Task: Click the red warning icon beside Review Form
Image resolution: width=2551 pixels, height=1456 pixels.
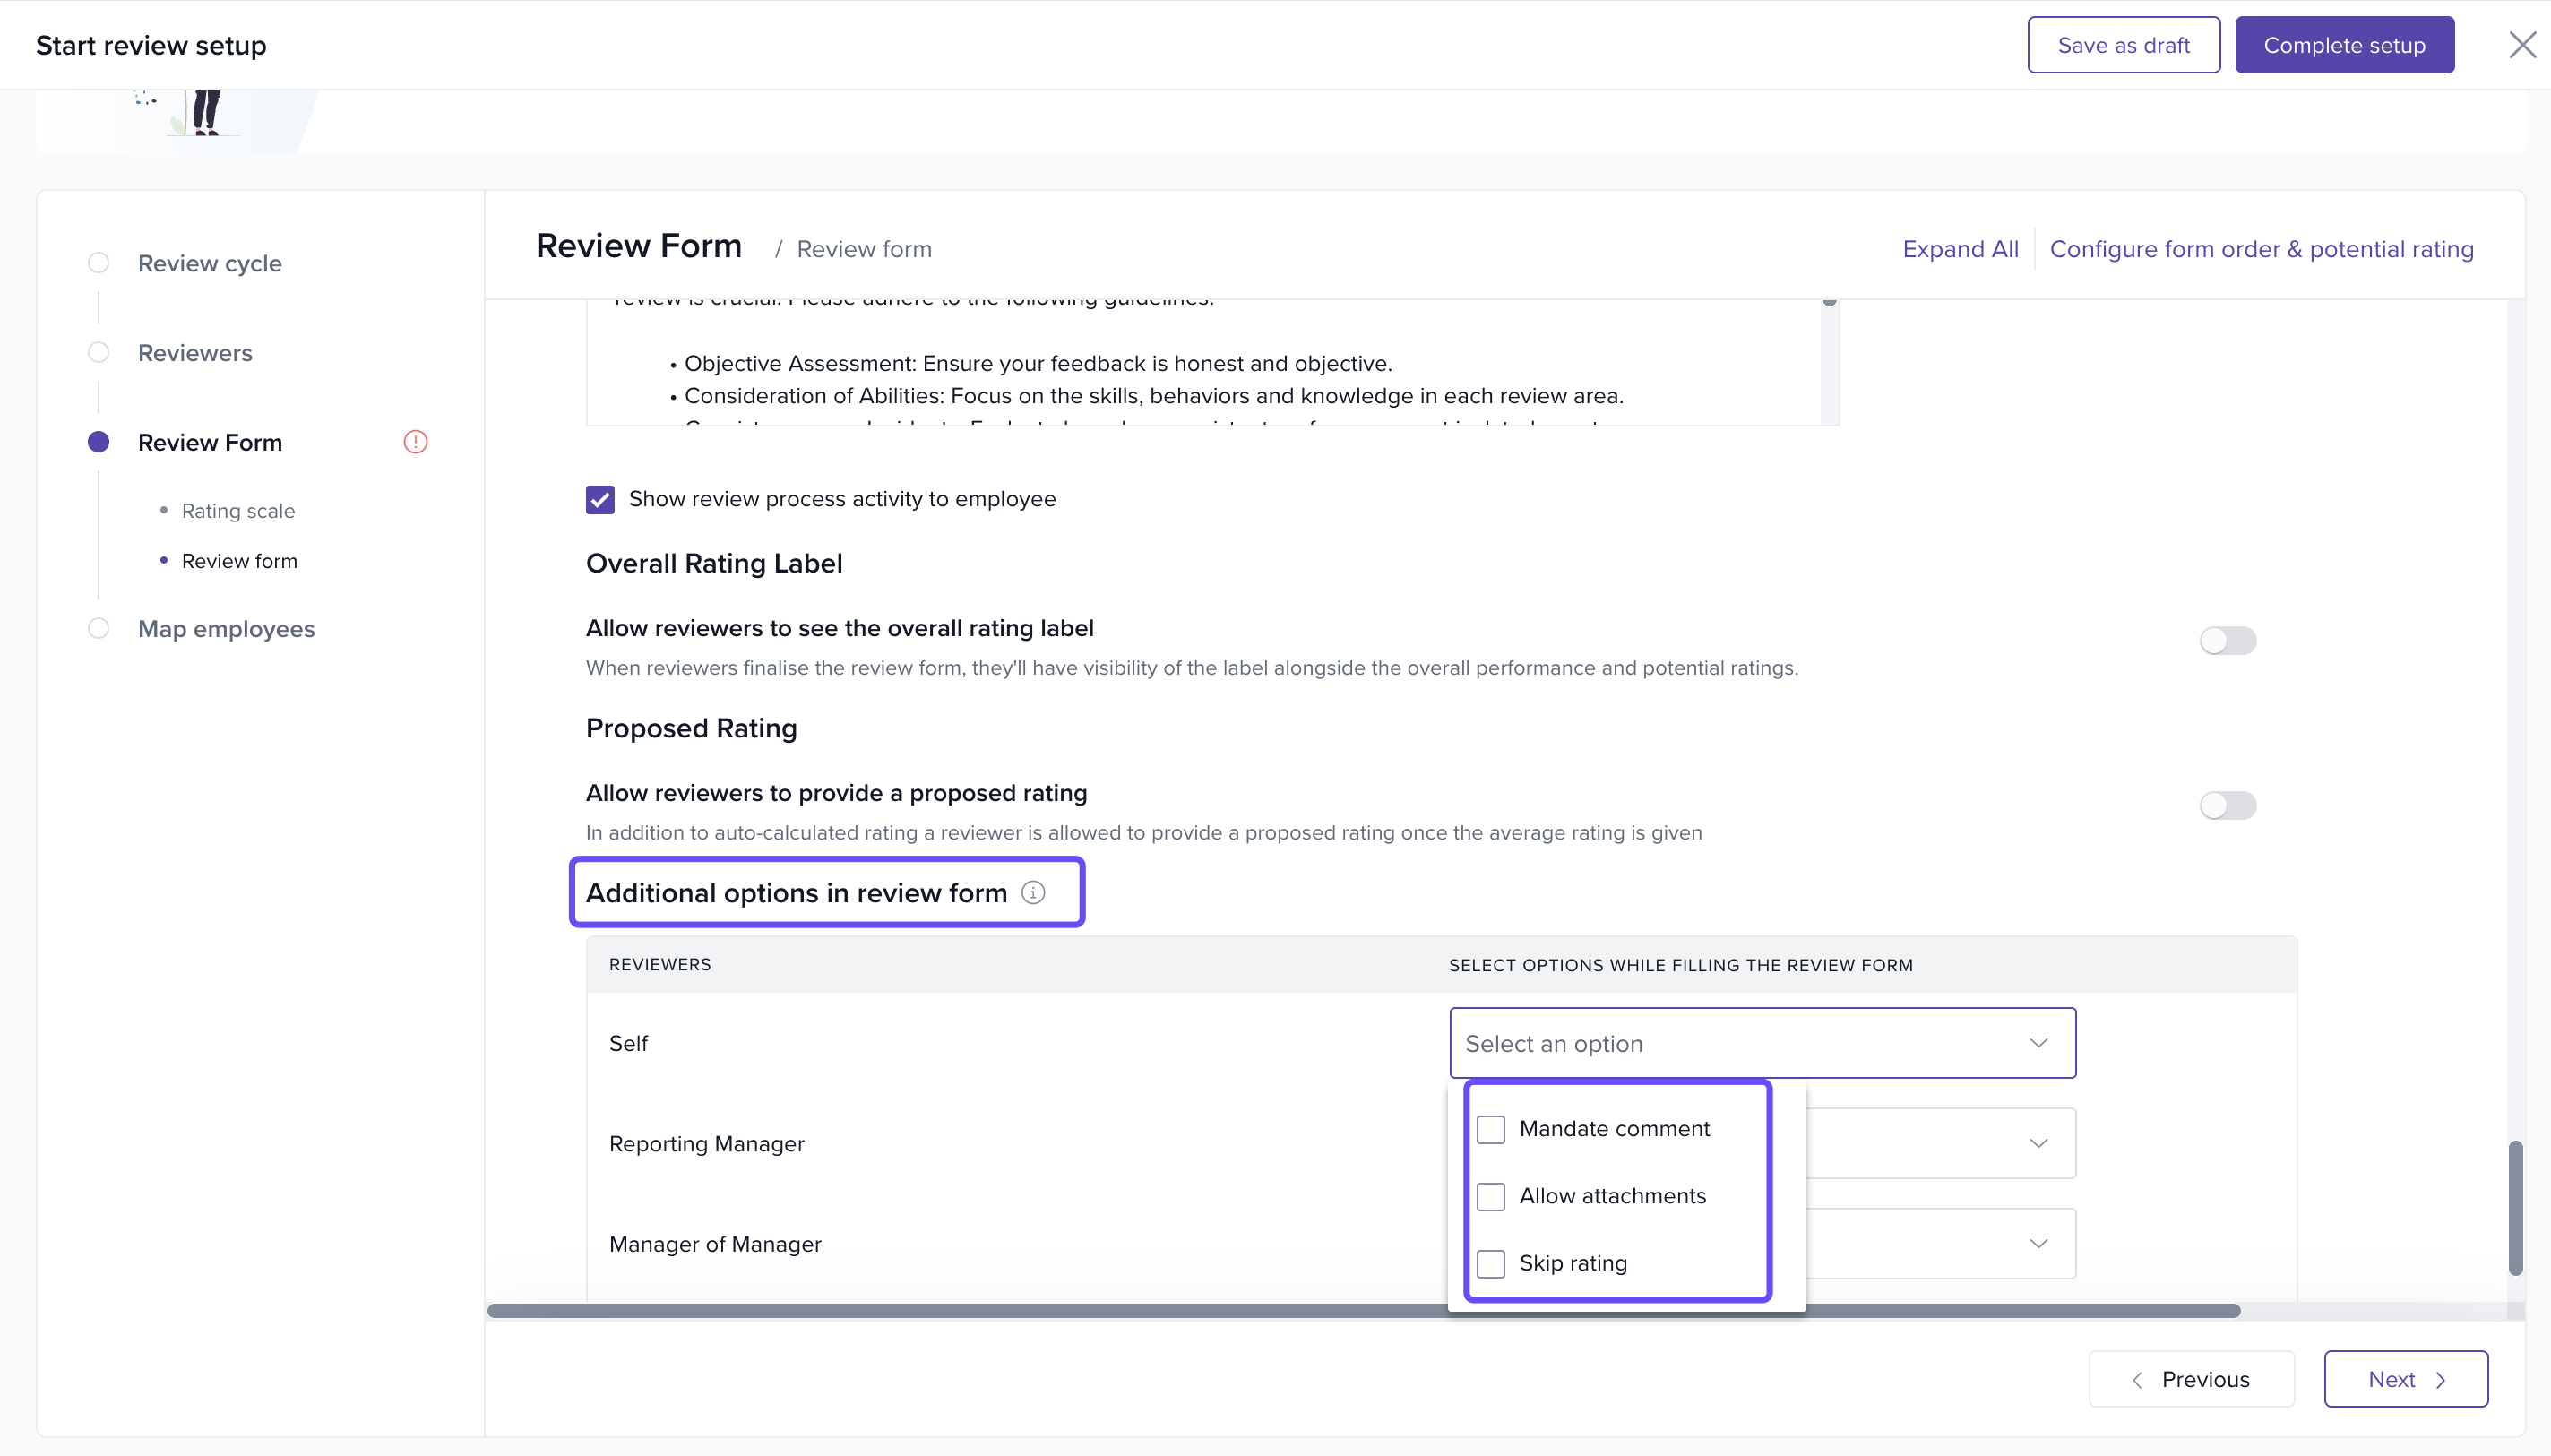Action: tap(415, 442)
